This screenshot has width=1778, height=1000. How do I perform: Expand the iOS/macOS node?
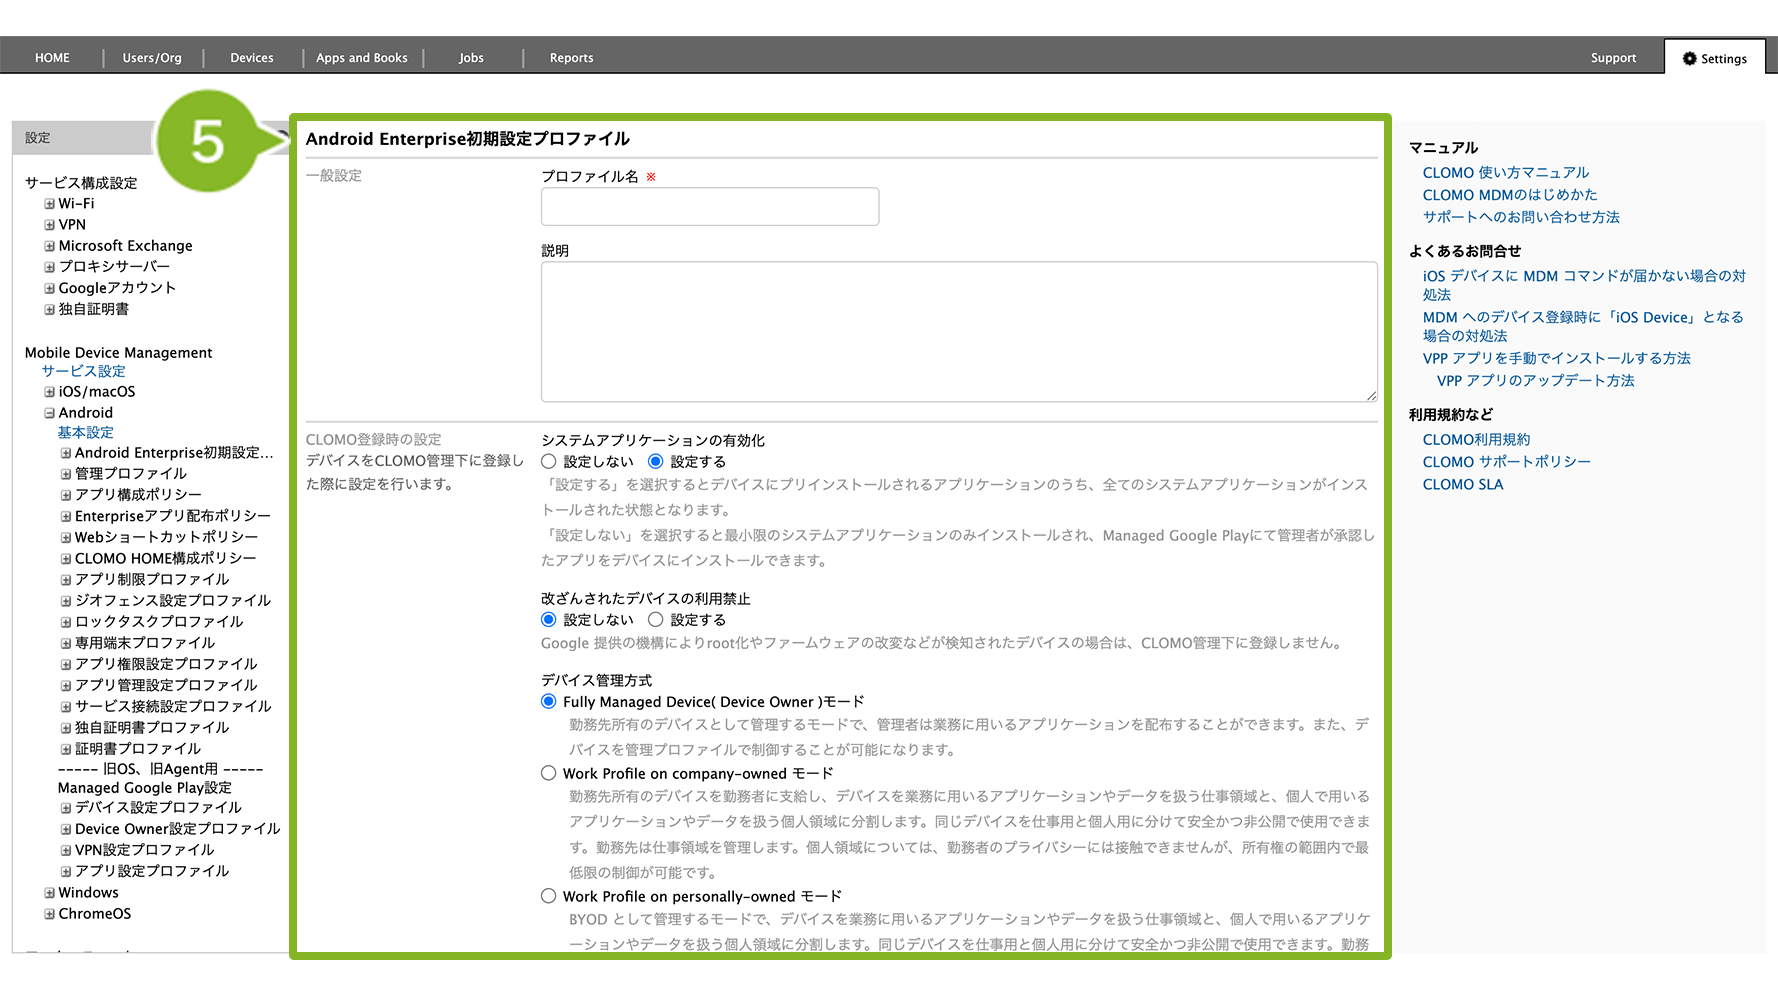pyautogui.click(x=49, y=392)
